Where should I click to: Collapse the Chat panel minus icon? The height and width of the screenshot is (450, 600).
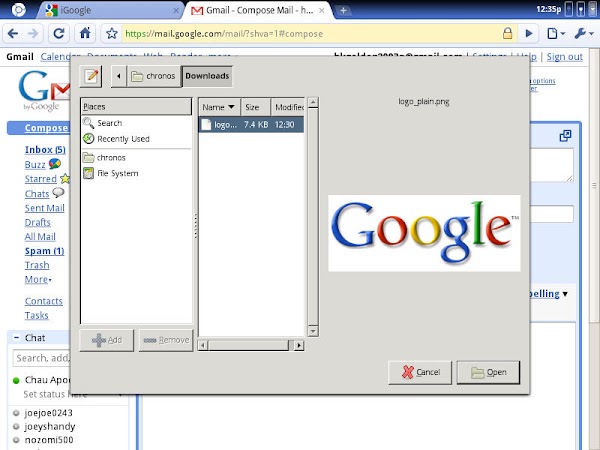(16, 338)
